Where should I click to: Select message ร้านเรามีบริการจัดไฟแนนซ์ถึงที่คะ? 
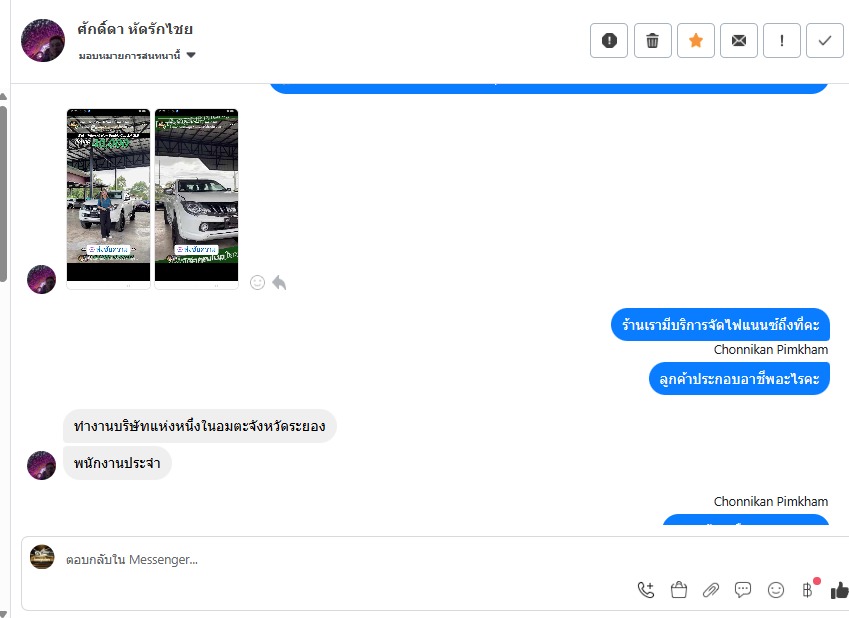click(720, 324)
